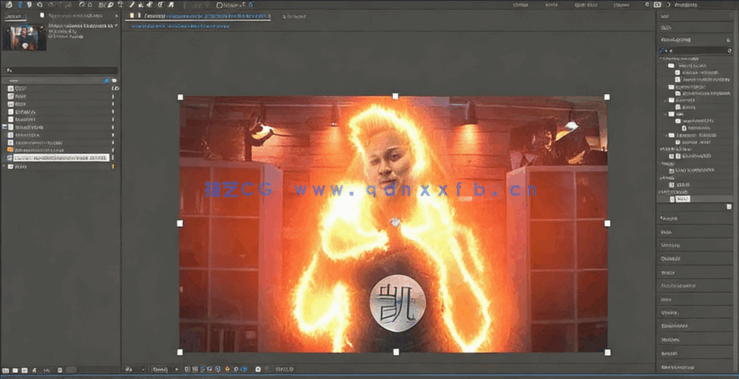The height and width of the screenshot is (379, 739).
Task: Click the footage thumbnail in the Project panel
Action: (x=25, y=37)
